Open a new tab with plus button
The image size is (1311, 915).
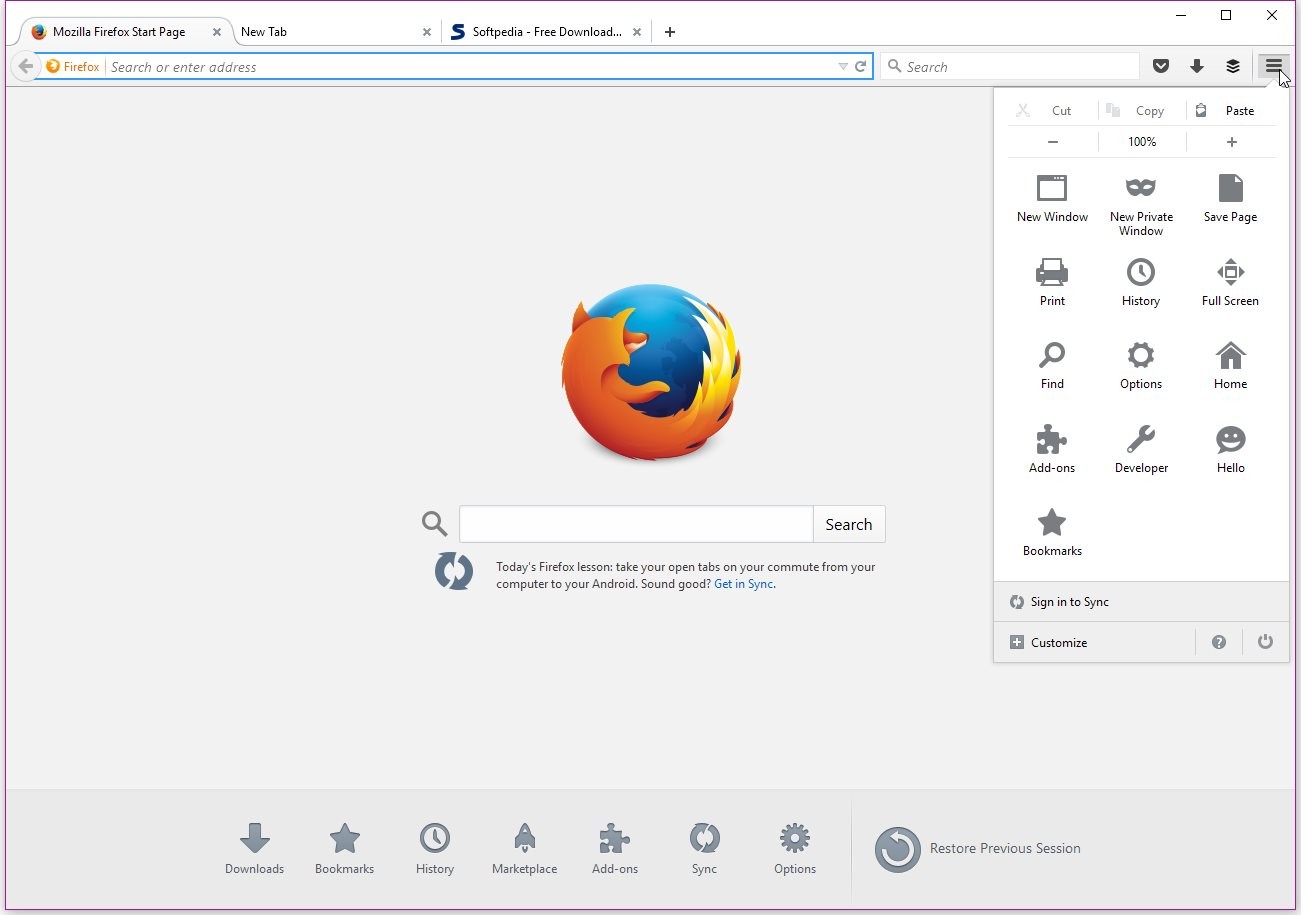coord(670,32)
